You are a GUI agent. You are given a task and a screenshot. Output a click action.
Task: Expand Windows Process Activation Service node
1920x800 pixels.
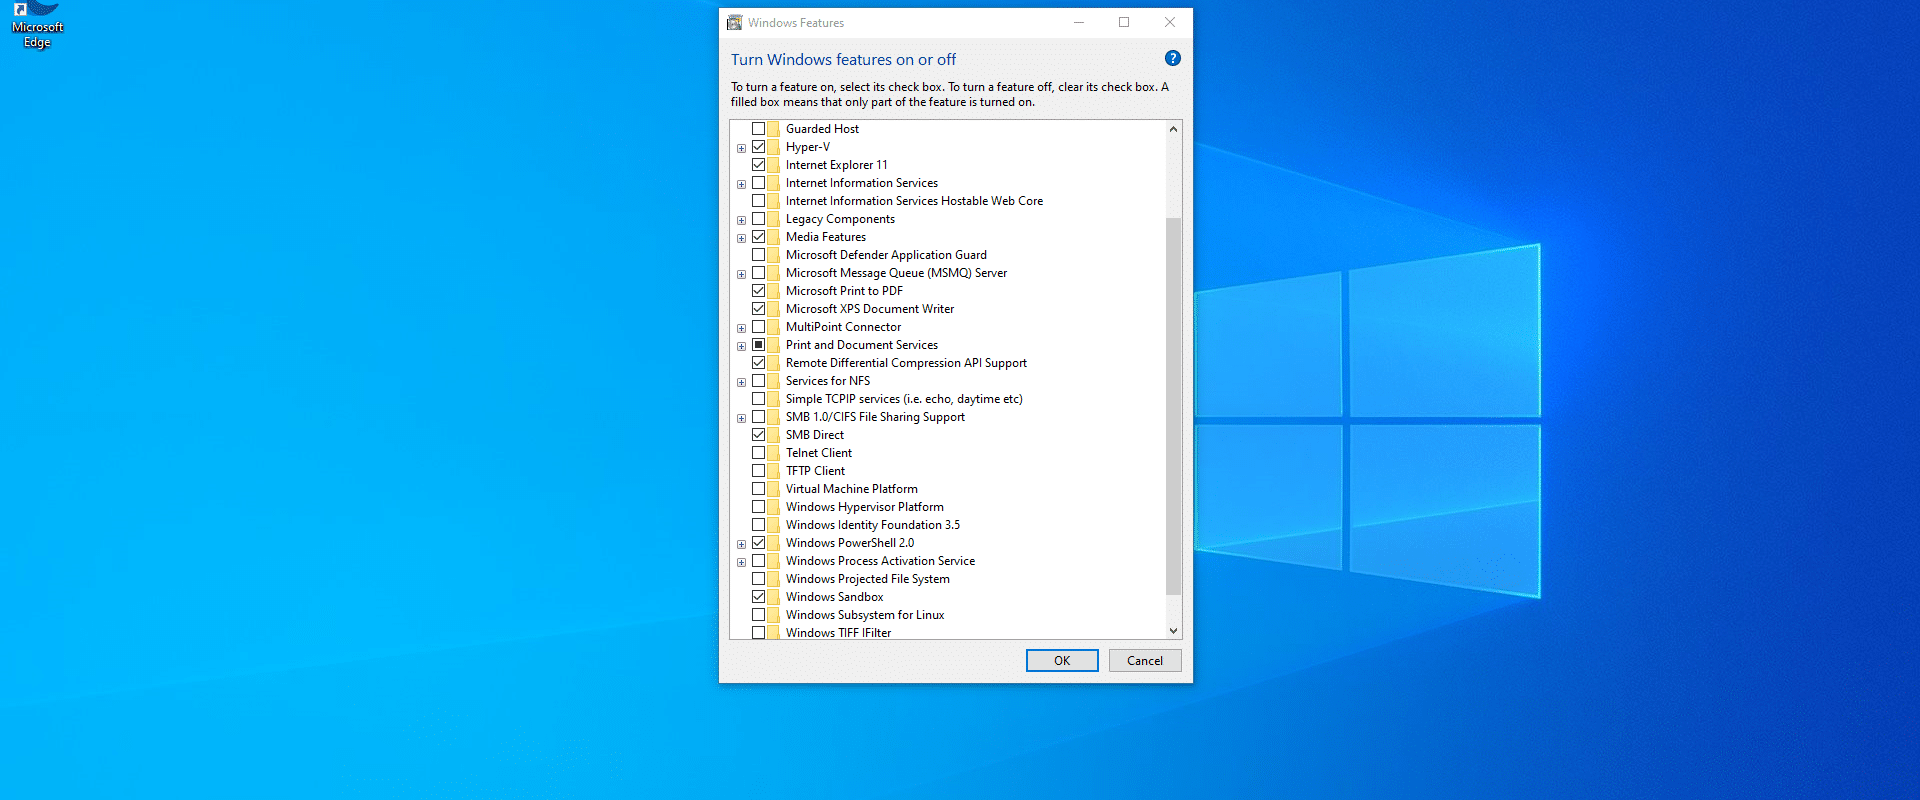tap(741, 562)
